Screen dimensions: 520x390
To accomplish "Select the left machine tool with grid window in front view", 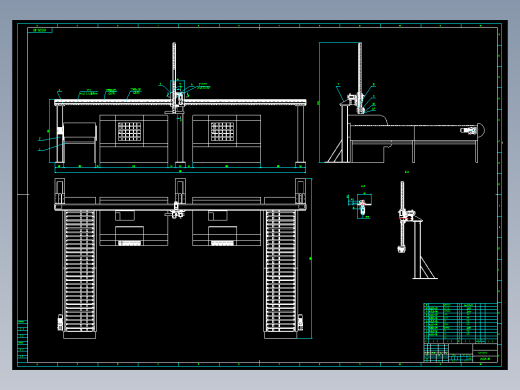I will click(x=133, y=139).
